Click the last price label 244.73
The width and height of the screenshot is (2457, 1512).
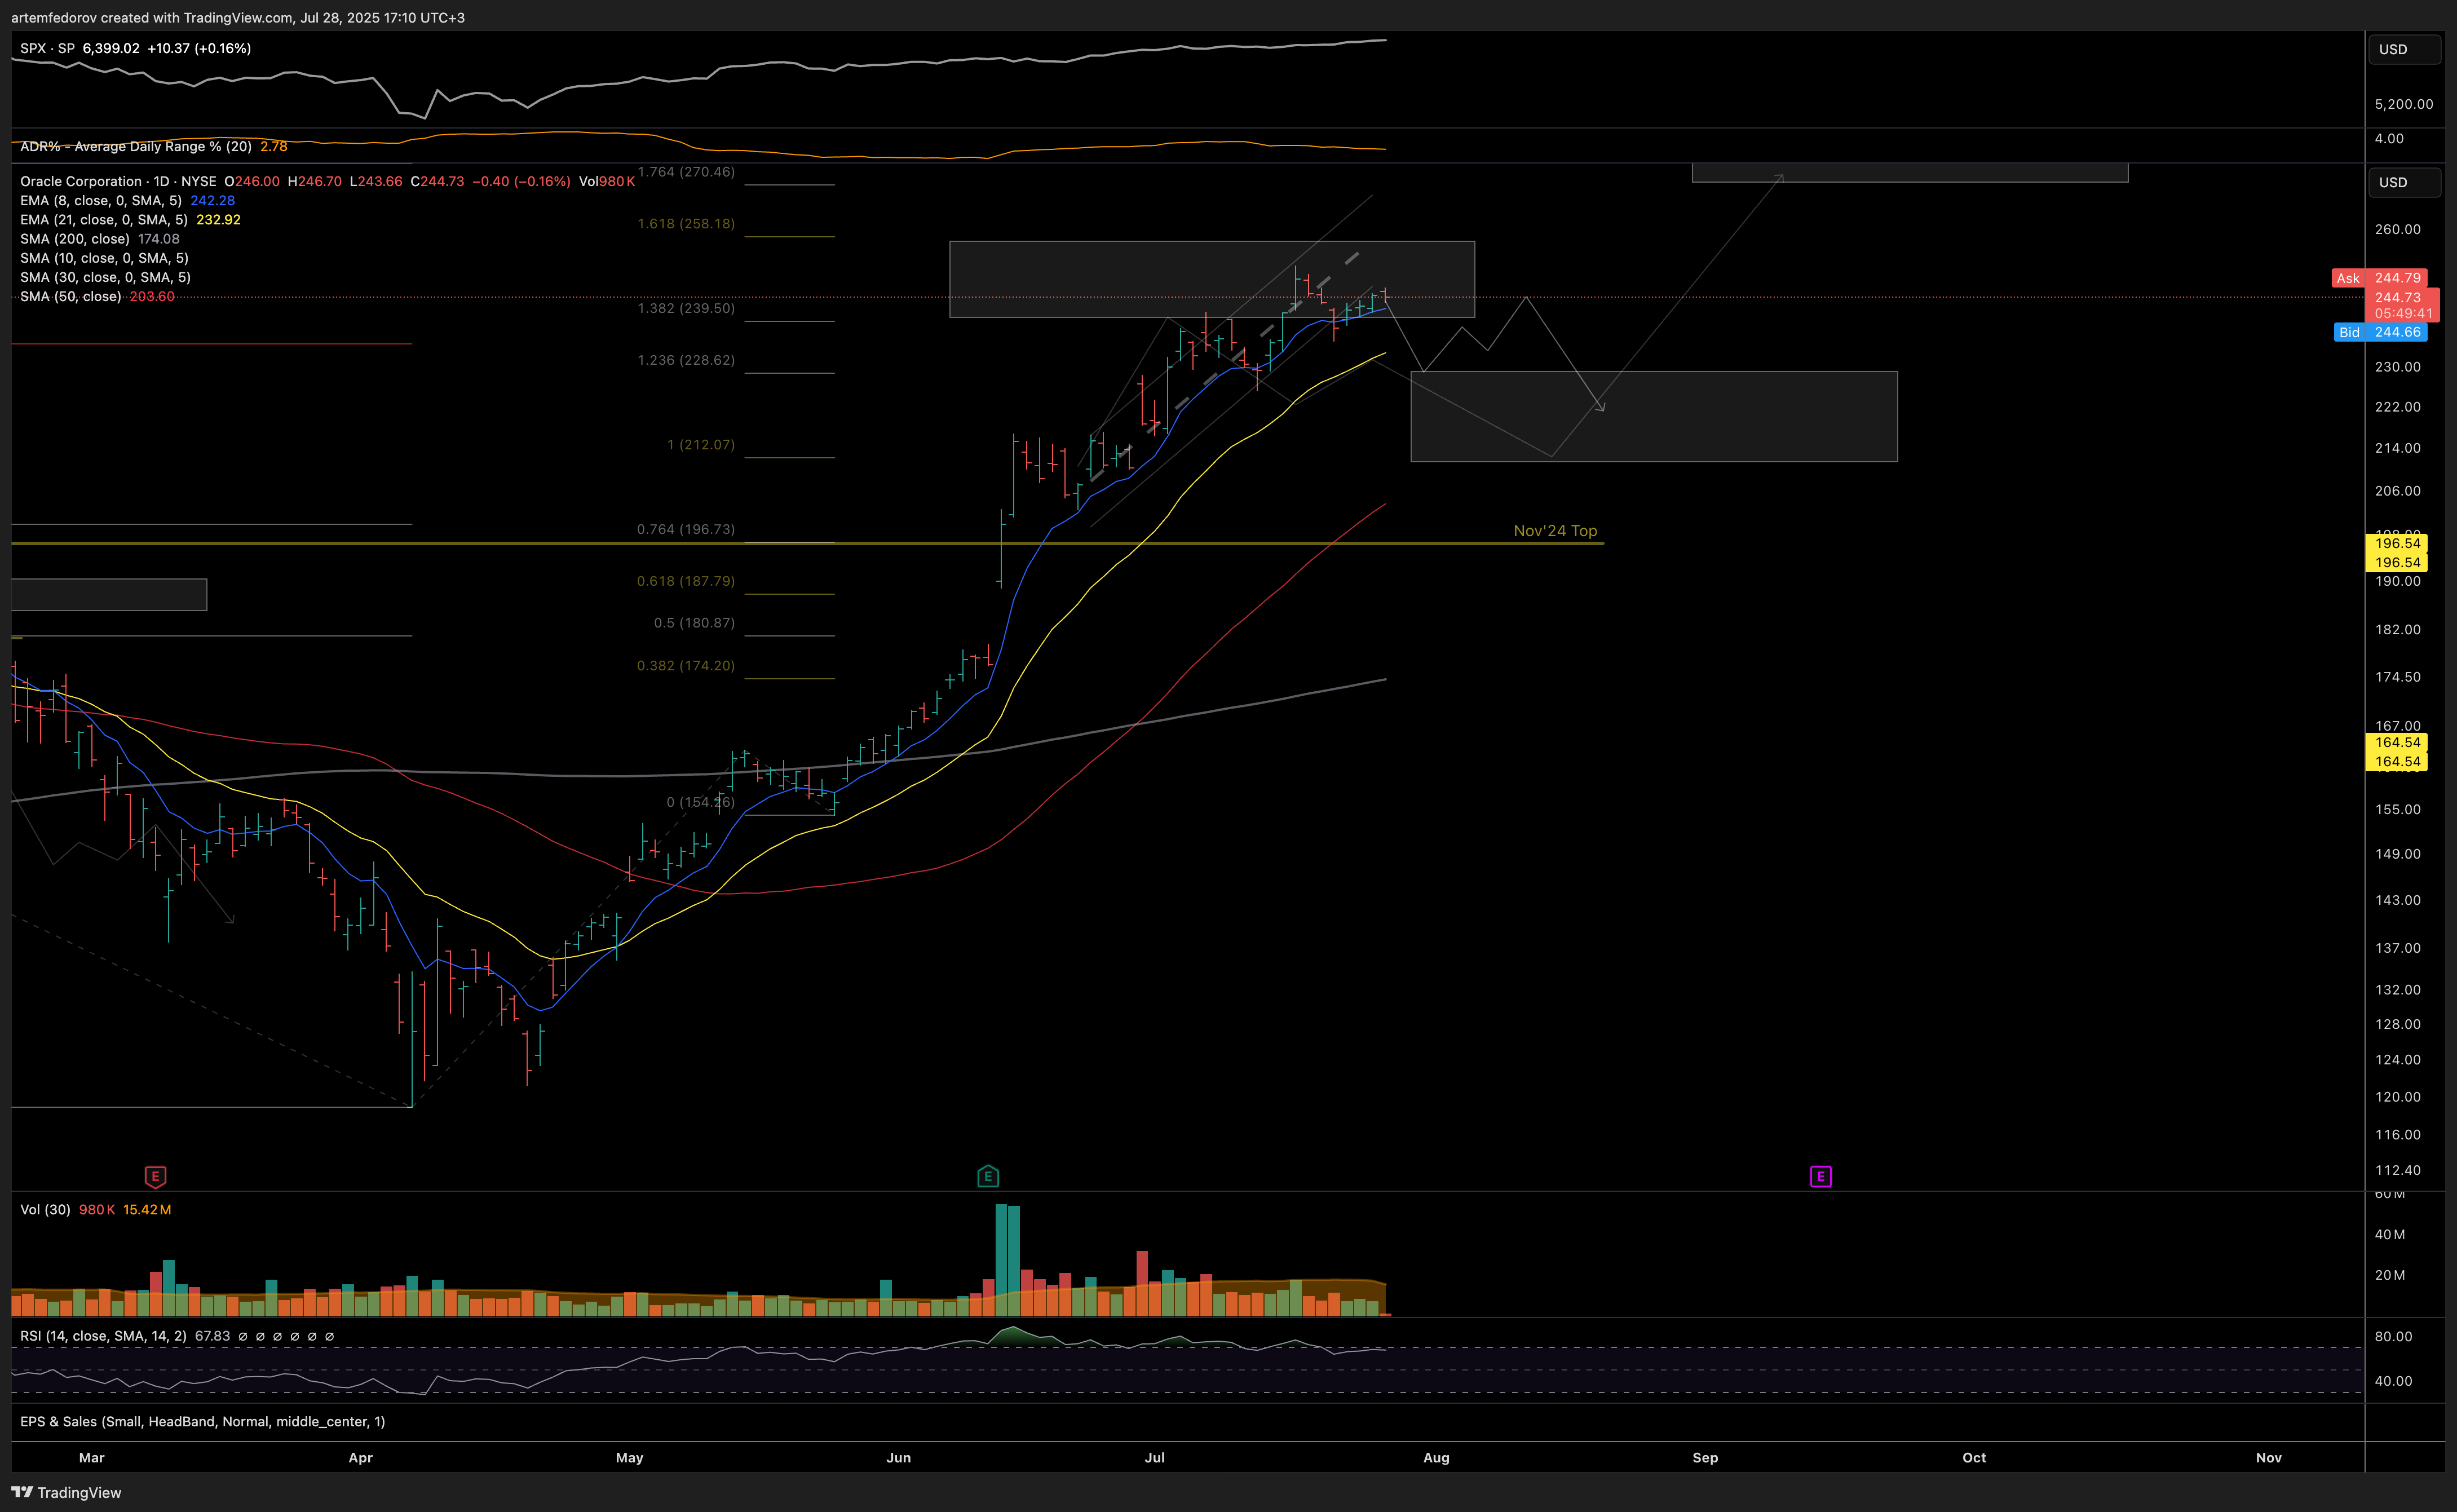pos(2398,297)
